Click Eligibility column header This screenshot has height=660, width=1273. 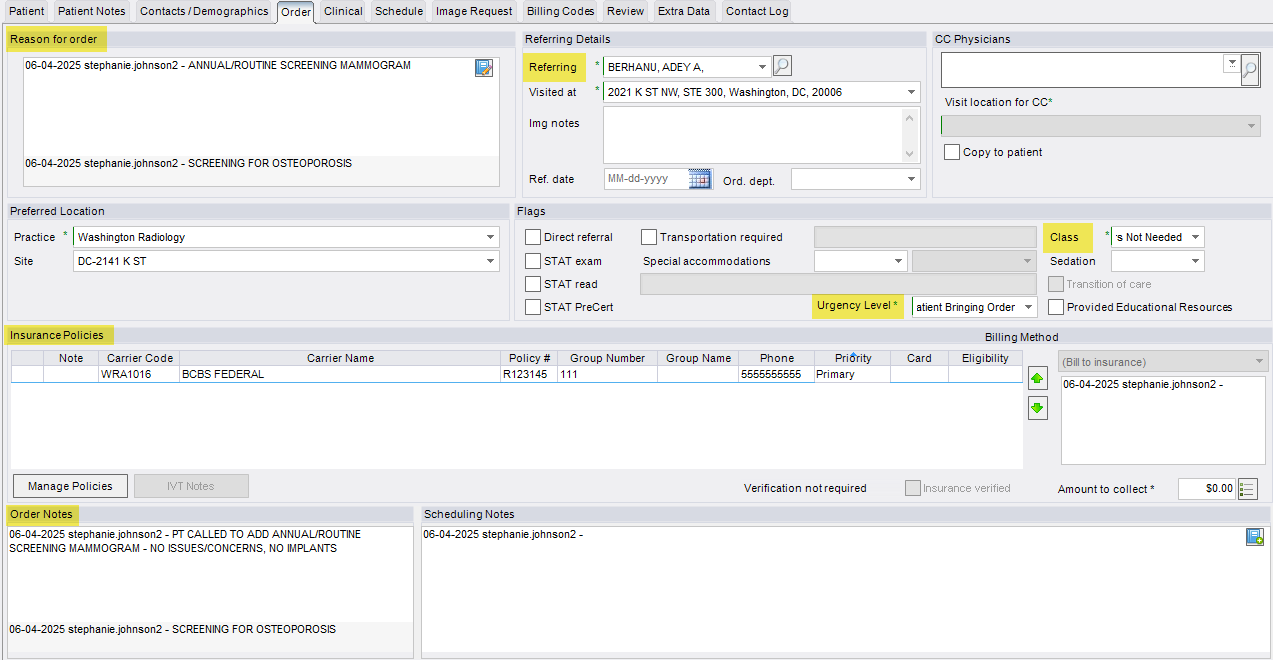pyautogui.click(x=985, y=358)
